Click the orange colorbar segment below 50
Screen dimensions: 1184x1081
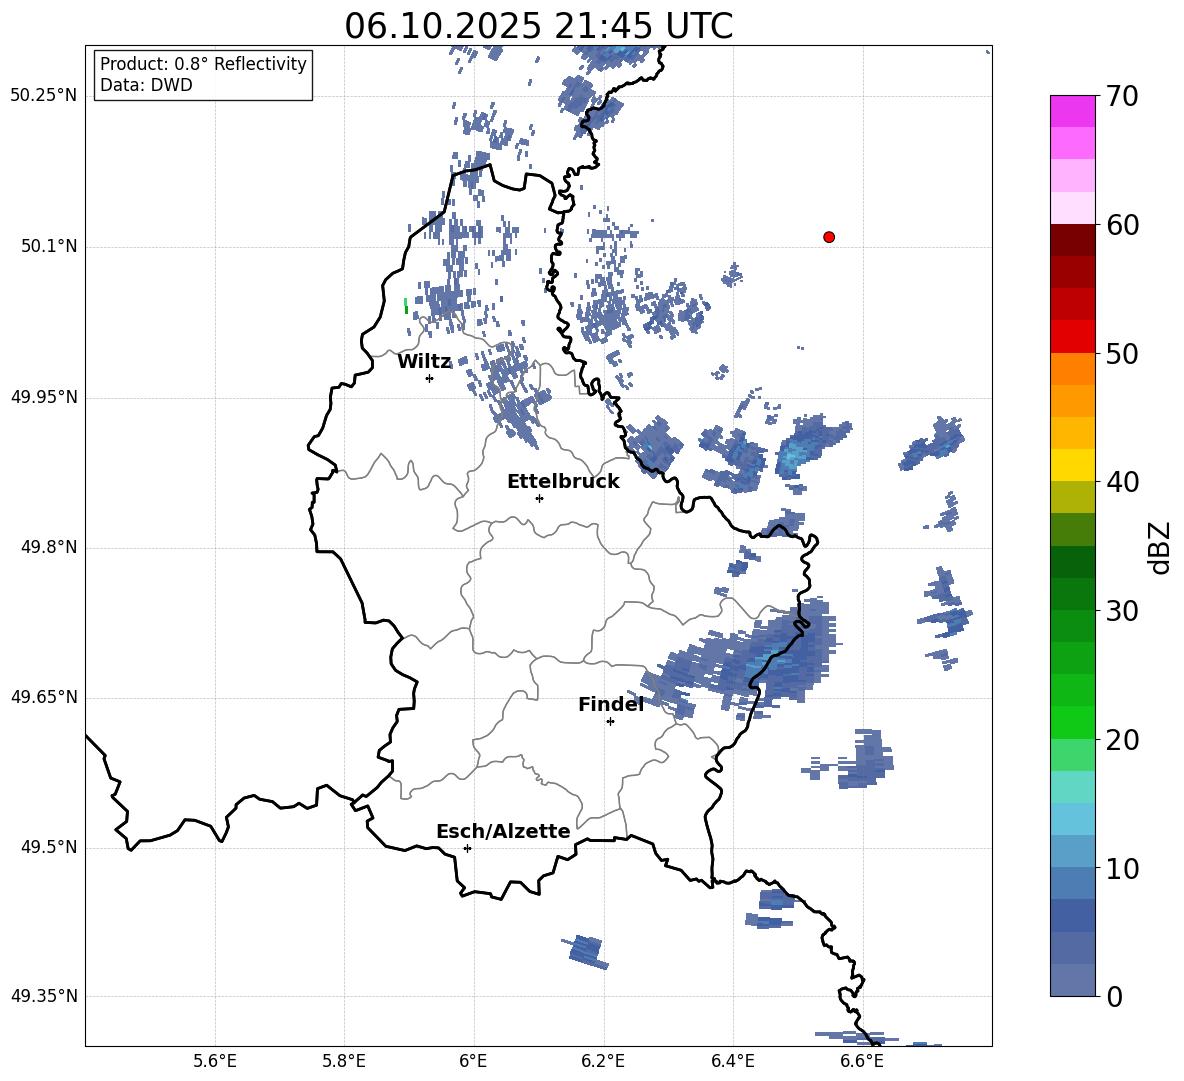(1072, 368)
